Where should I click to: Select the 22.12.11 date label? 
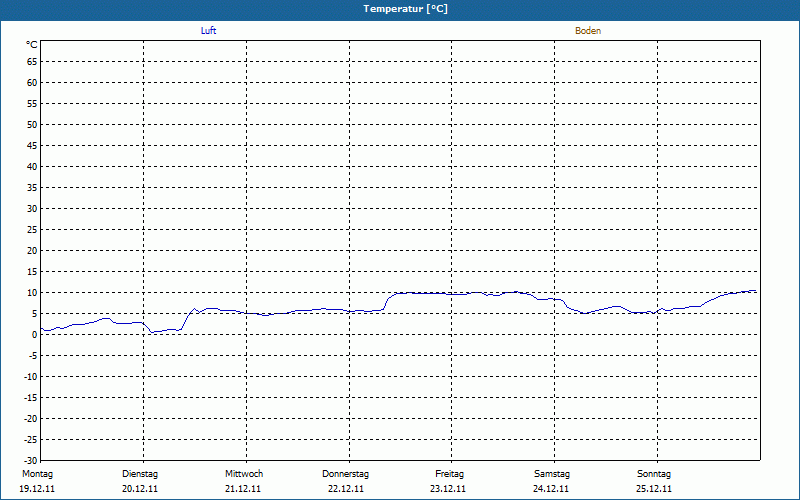(x=346, y=489)
